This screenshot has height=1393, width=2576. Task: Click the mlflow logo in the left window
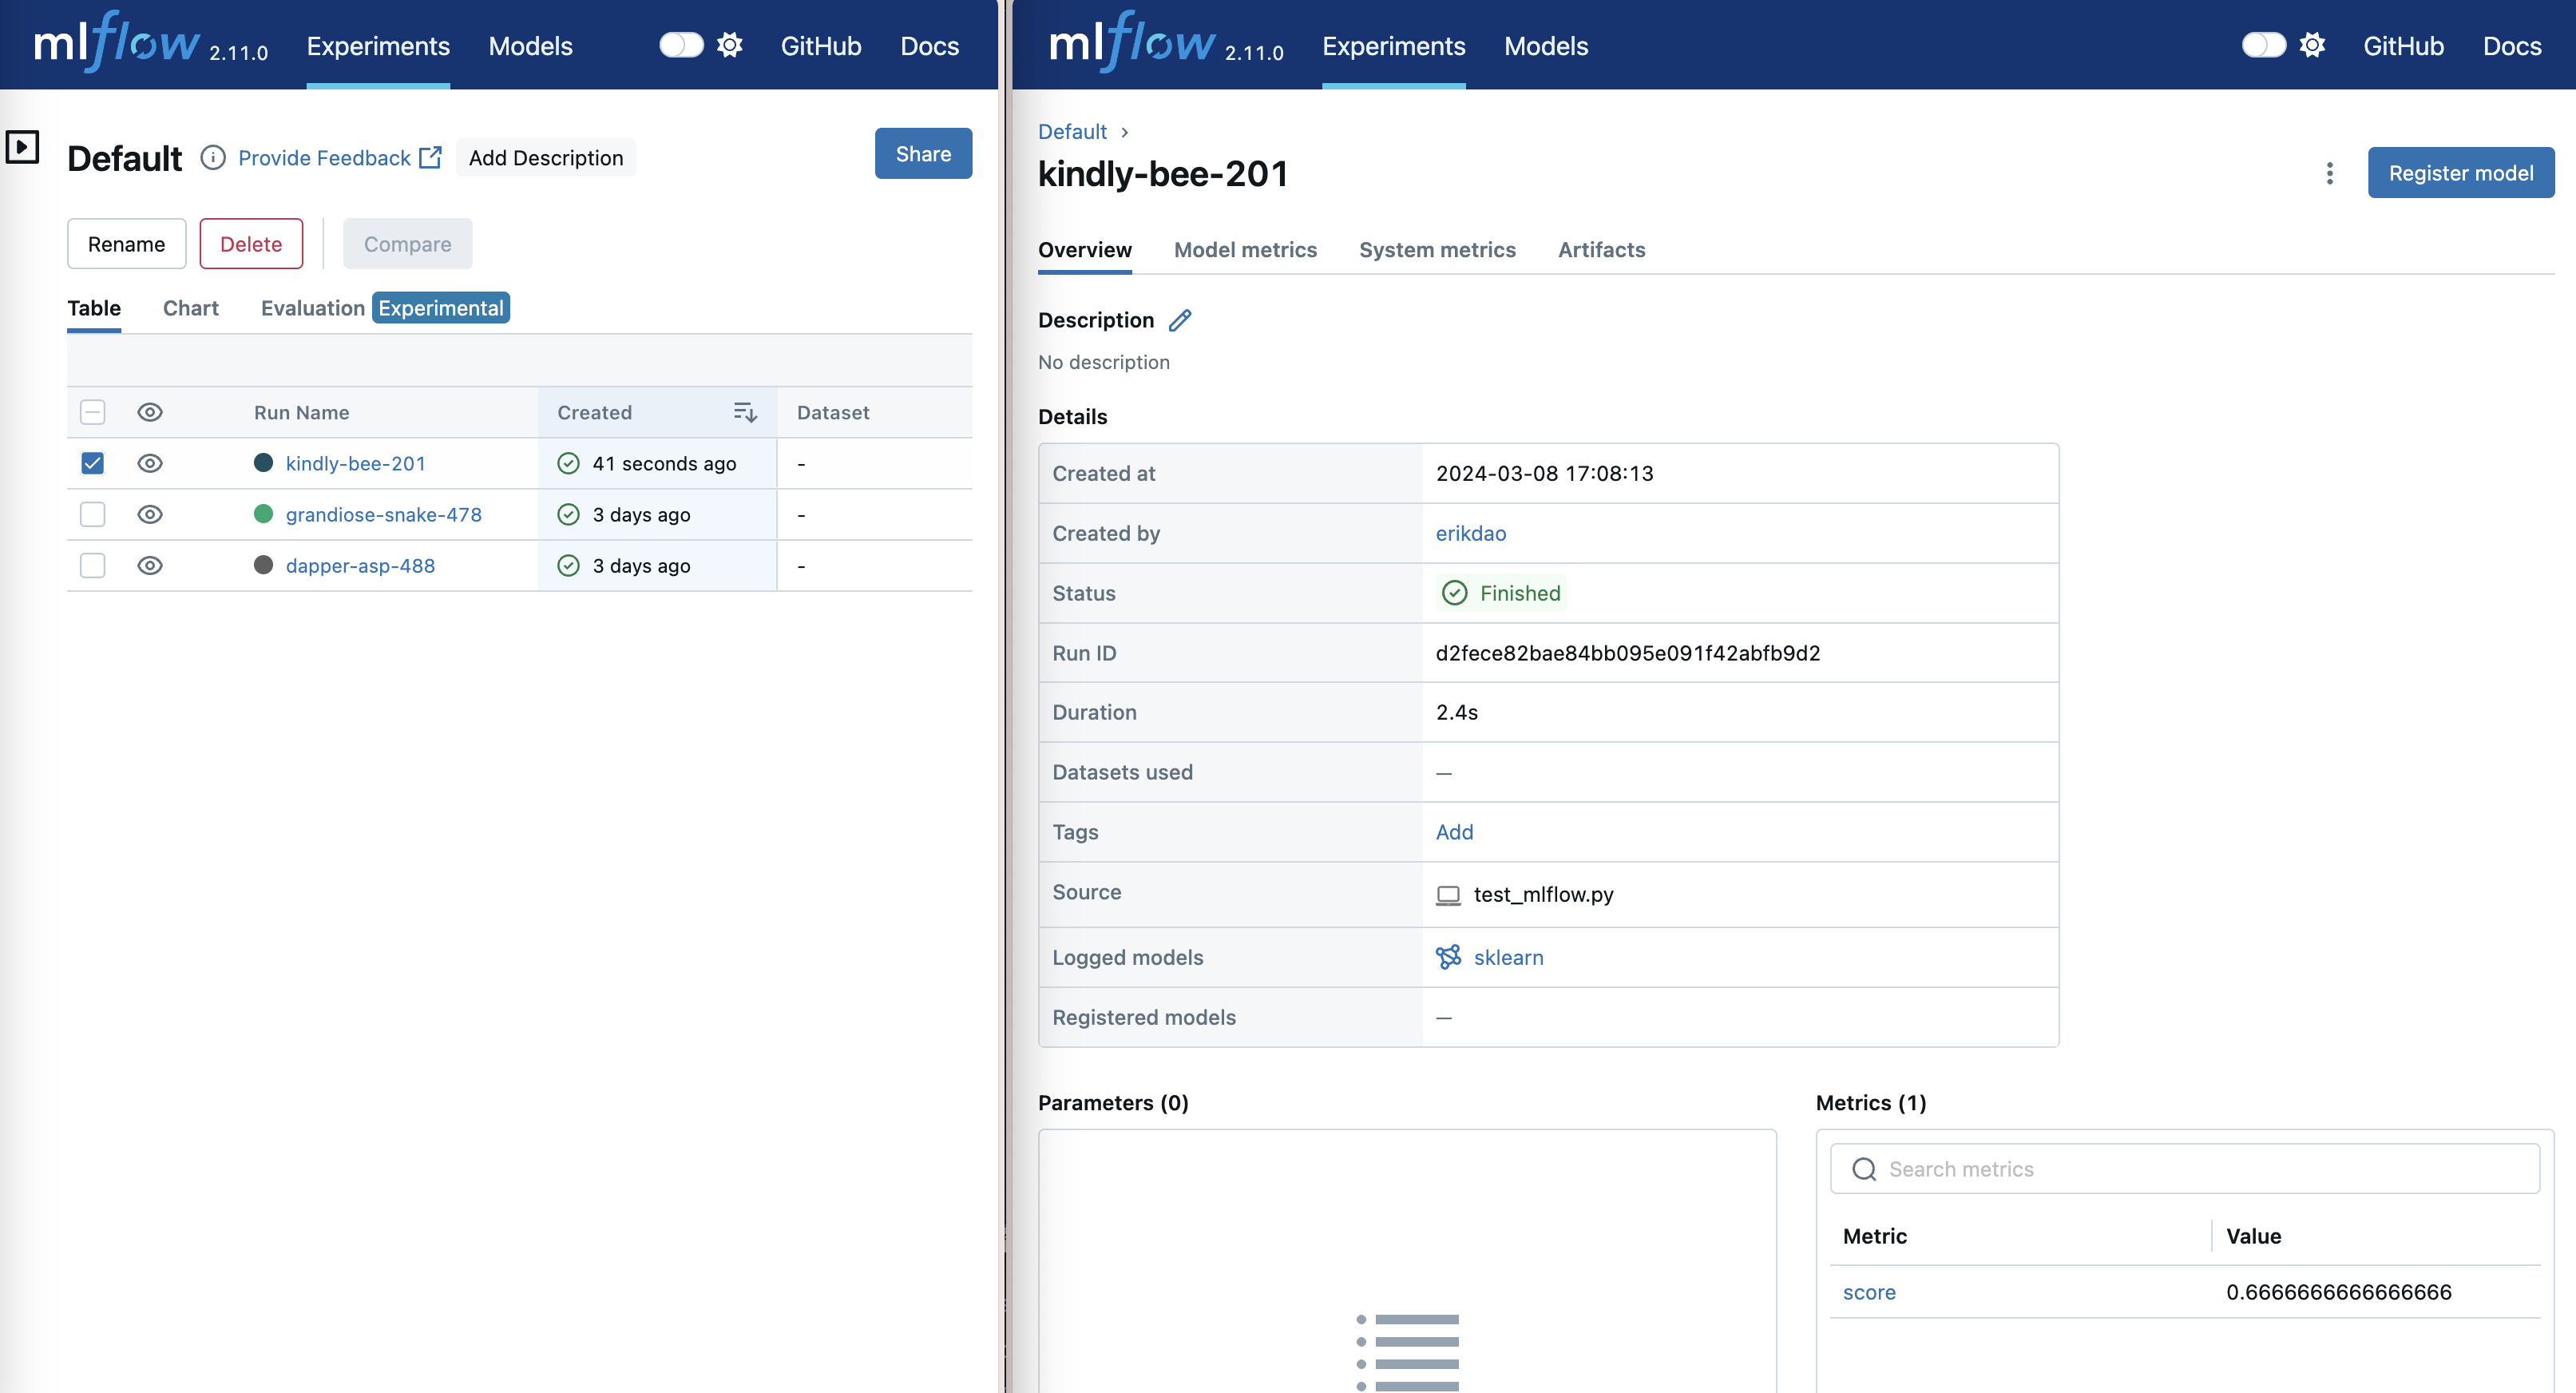(115, 44)
